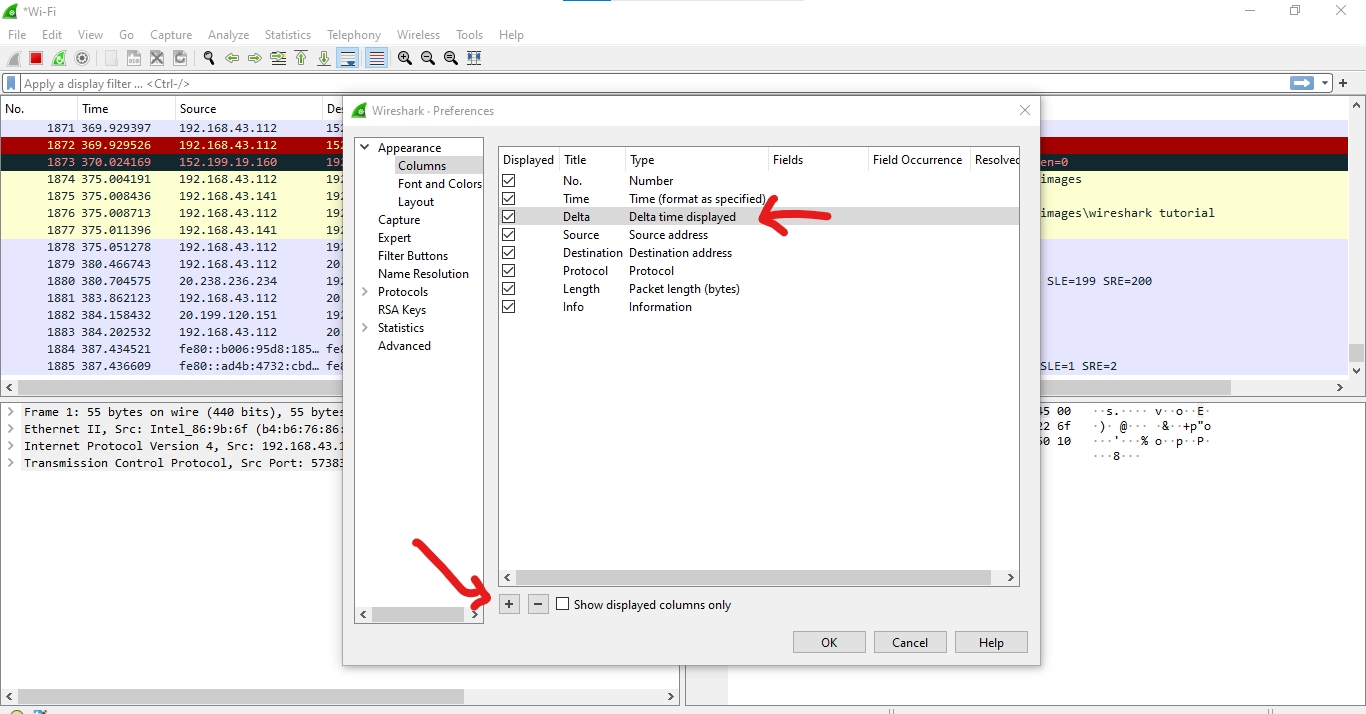Open the Wireless menu

pos(418,34)
